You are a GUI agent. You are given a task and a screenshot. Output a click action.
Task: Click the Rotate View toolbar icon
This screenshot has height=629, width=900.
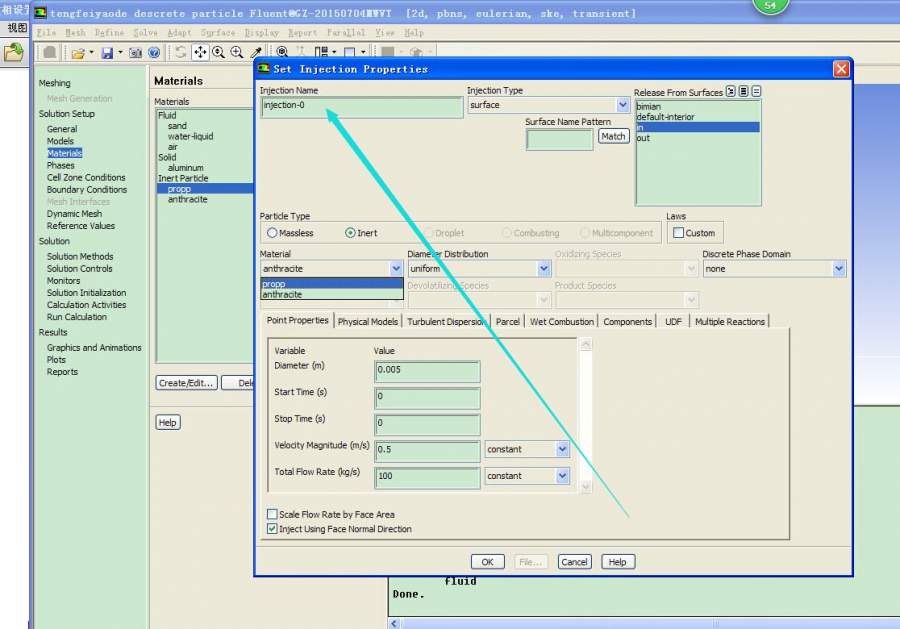(181, 52)
